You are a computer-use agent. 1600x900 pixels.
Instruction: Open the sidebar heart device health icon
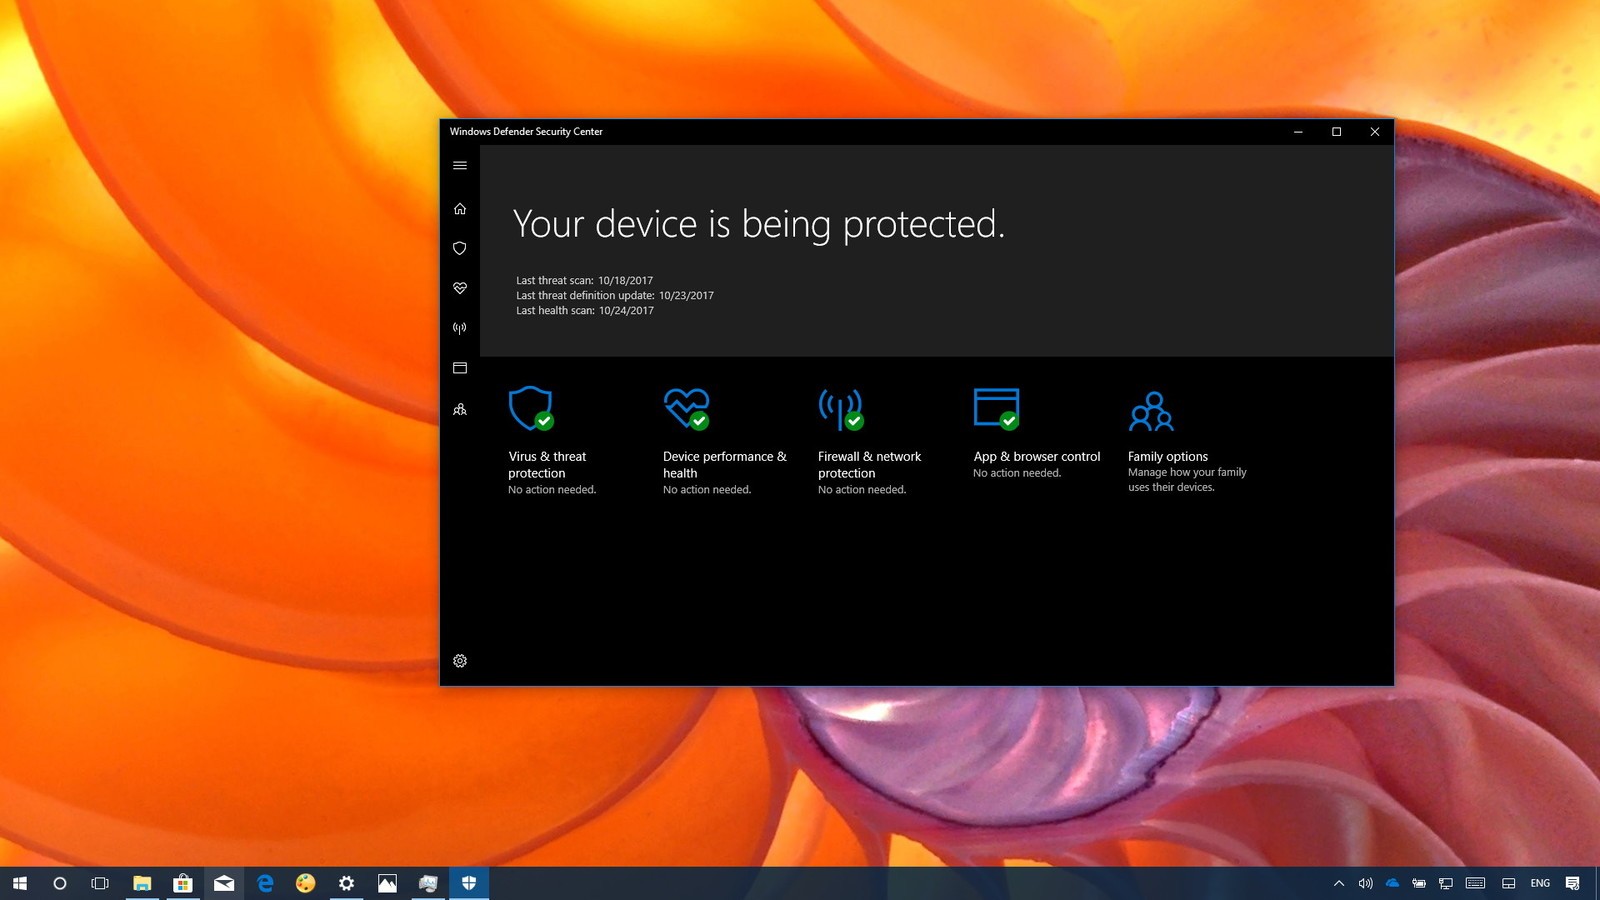coord(460,288)
